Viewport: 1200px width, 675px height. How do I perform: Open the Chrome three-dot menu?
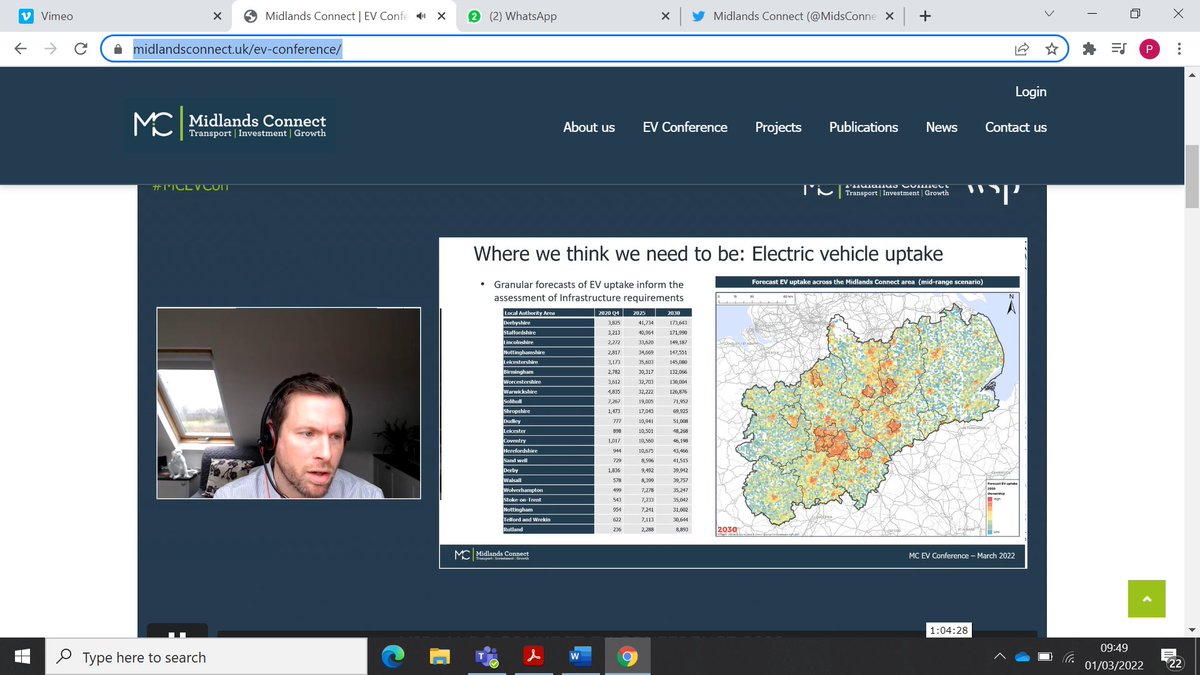coord(1179,49)
